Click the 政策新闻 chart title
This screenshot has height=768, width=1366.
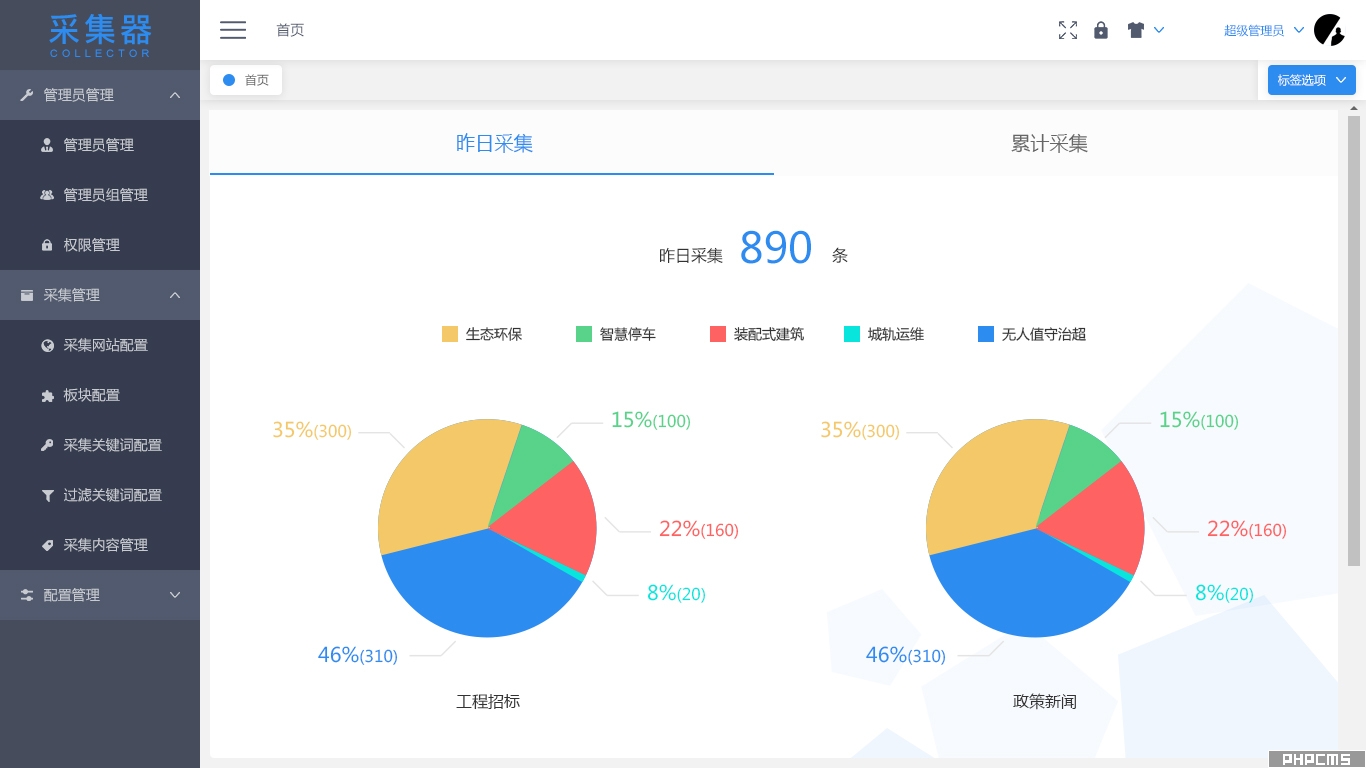point(1045,701)
